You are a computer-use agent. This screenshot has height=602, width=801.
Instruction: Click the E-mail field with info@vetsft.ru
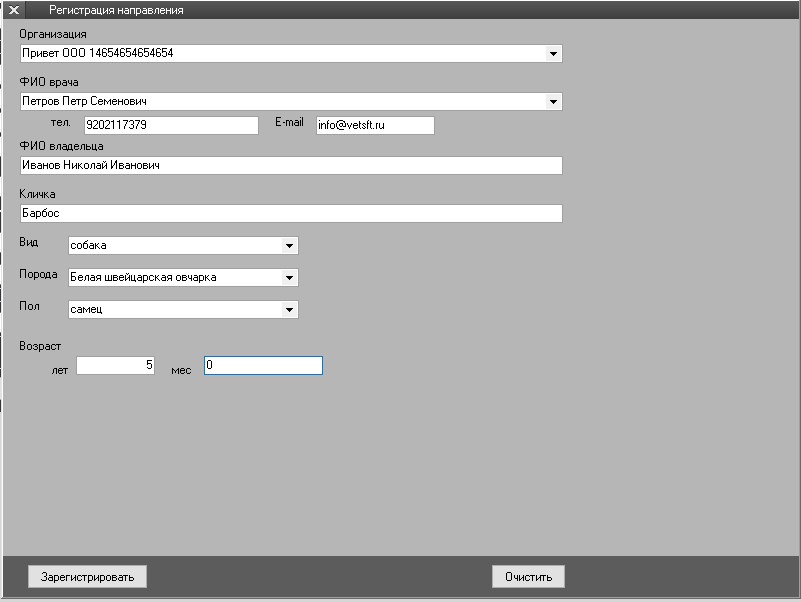click(x=375, y=125)
